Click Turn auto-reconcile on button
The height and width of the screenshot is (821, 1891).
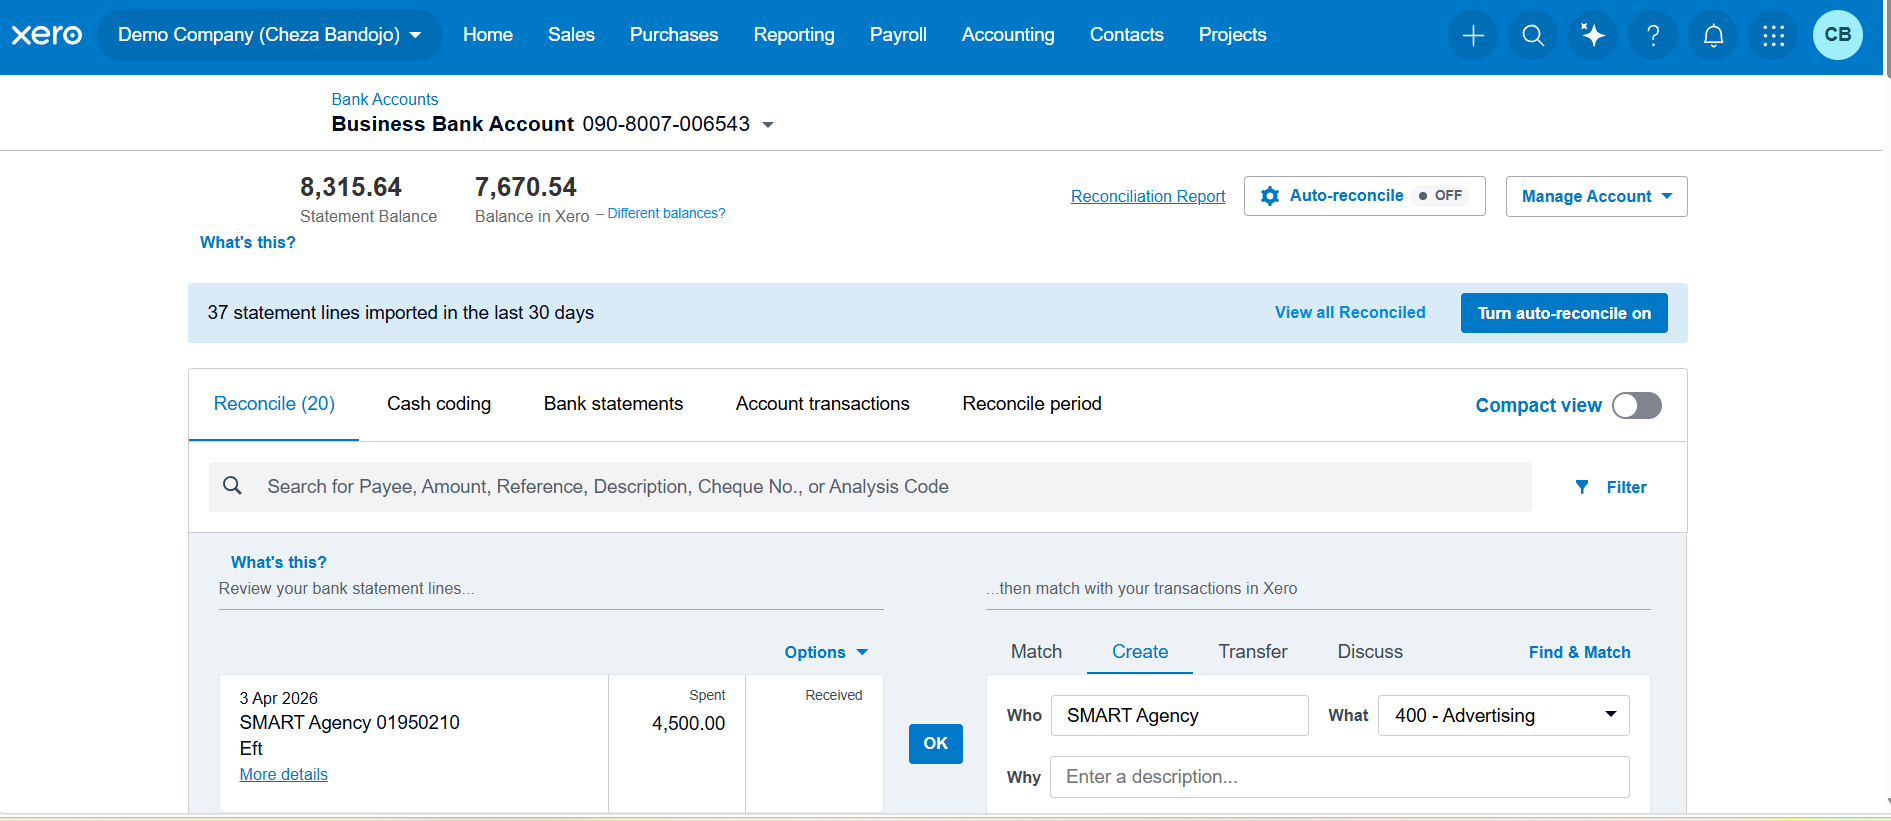1564,313
